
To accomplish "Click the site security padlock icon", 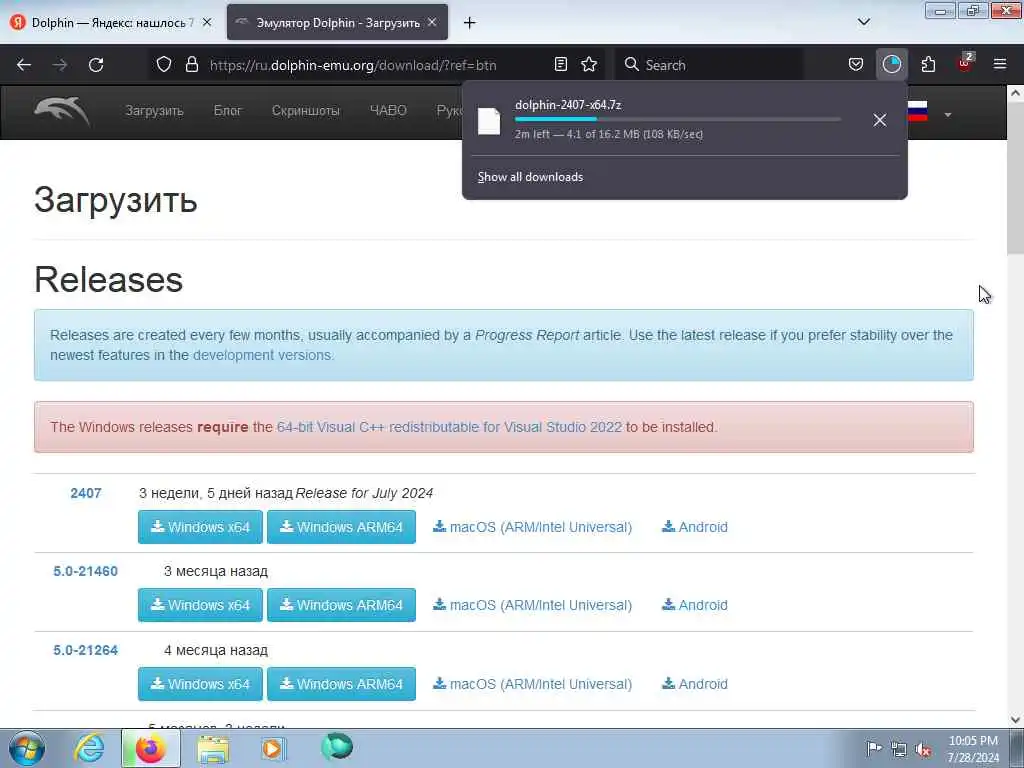I will [x=191, y=65].
